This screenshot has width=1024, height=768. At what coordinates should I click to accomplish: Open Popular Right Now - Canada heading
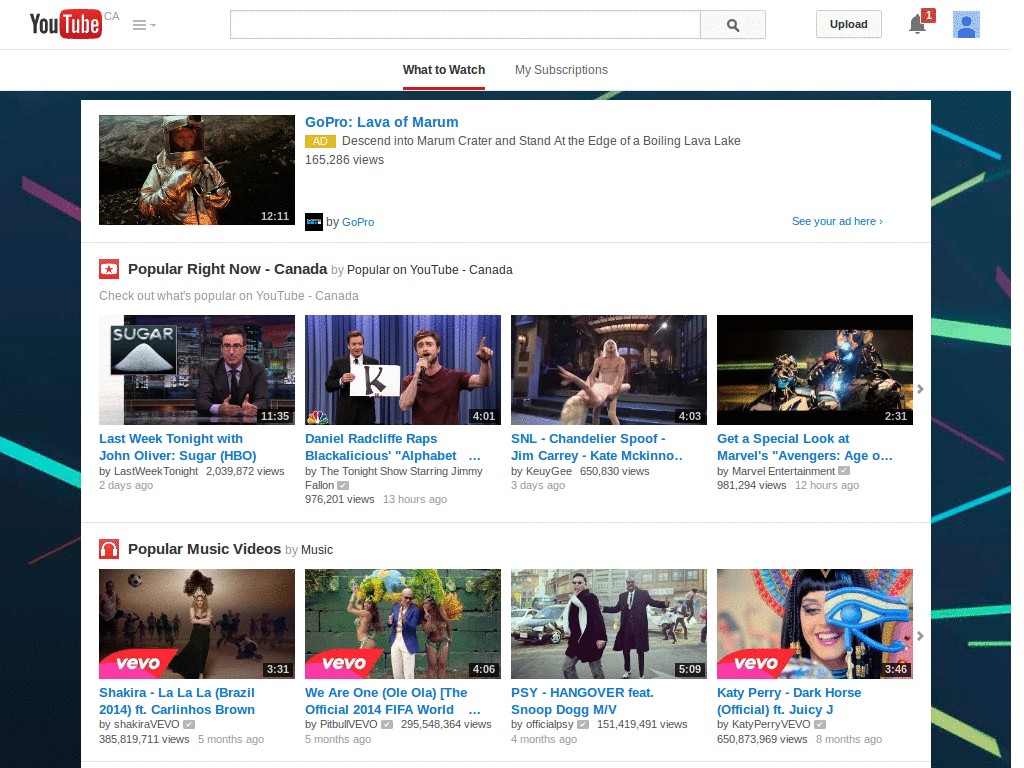pyautogui.click(x=227, y=269)
